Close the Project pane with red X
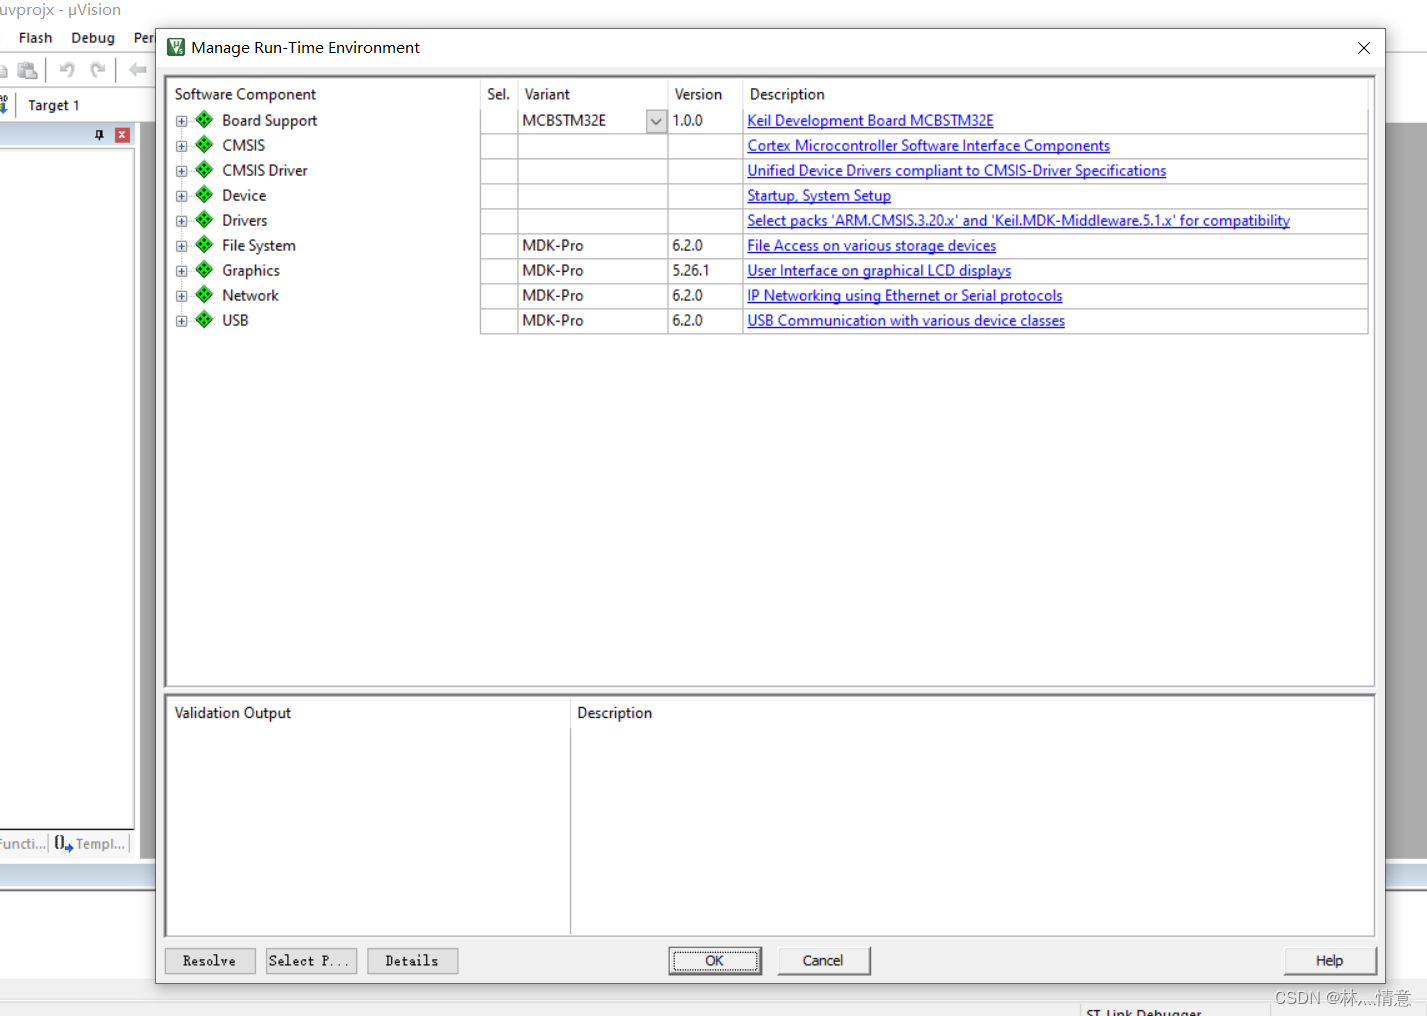Screen dimensions: 1427x1016 point(122,135)
